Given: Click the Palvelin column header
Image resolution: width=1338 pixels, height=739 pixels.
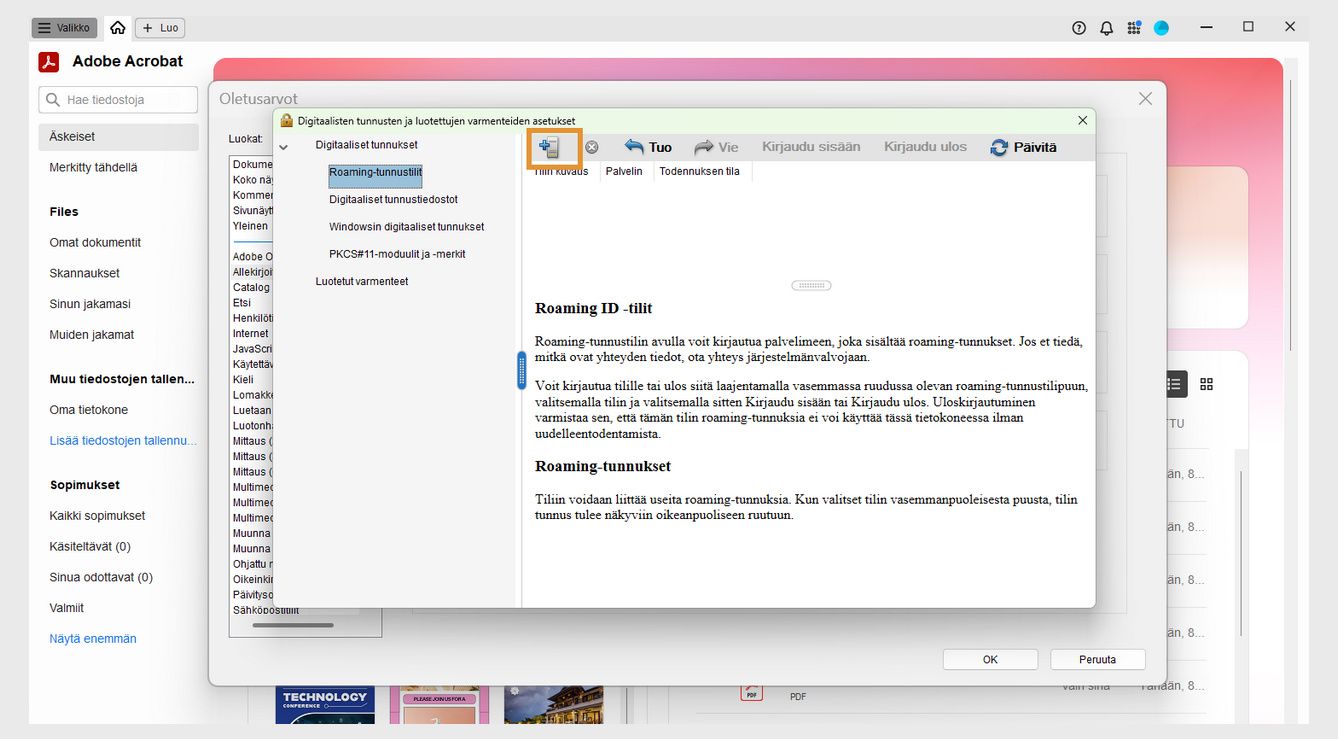Looking at the screenshot, I should coord(624,171).
